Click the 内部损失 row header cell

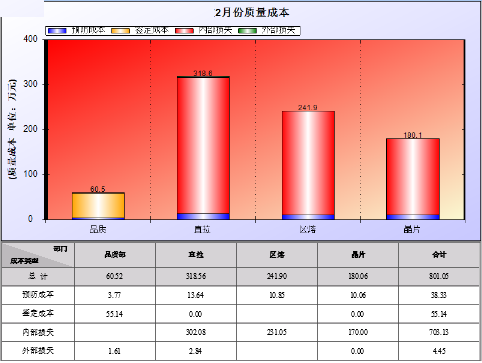[x=38, y=332]
